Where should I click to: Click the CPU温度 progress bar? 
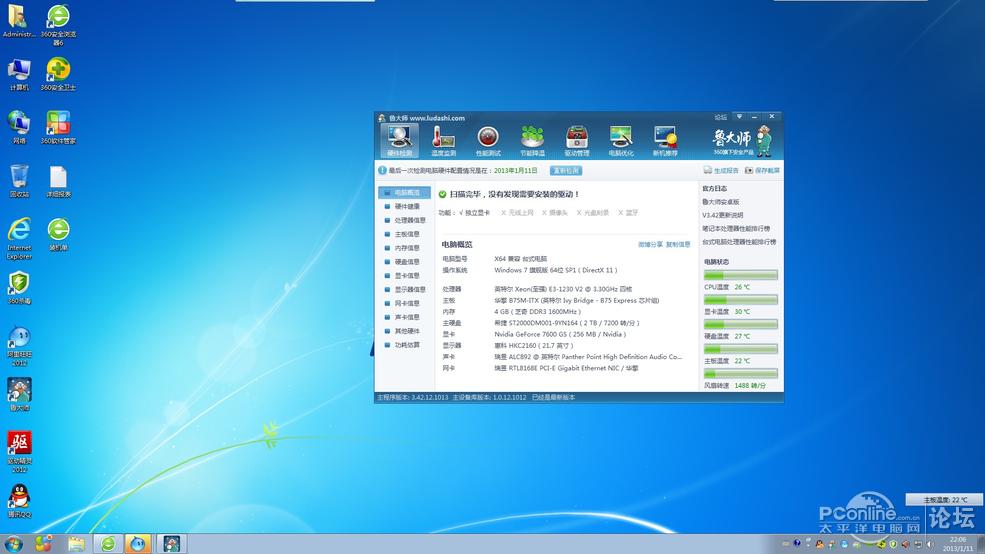click(741, 274)
